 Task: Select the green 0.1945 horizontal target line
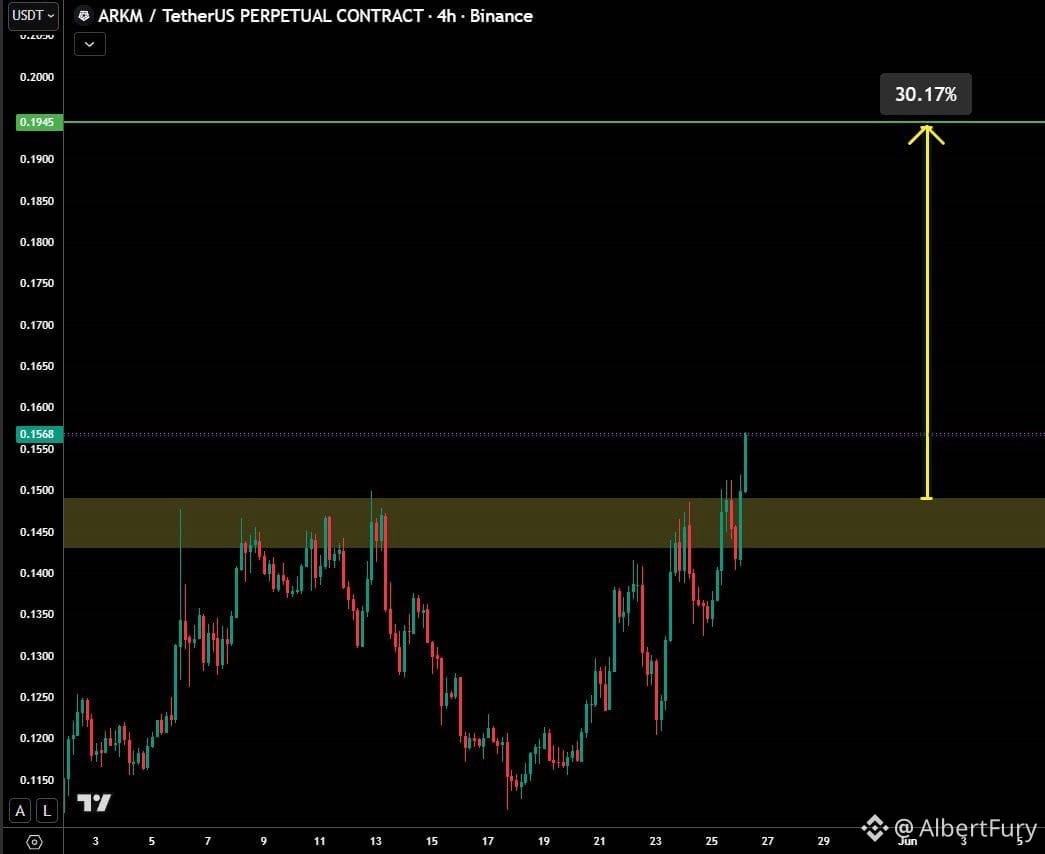(554, 122)
